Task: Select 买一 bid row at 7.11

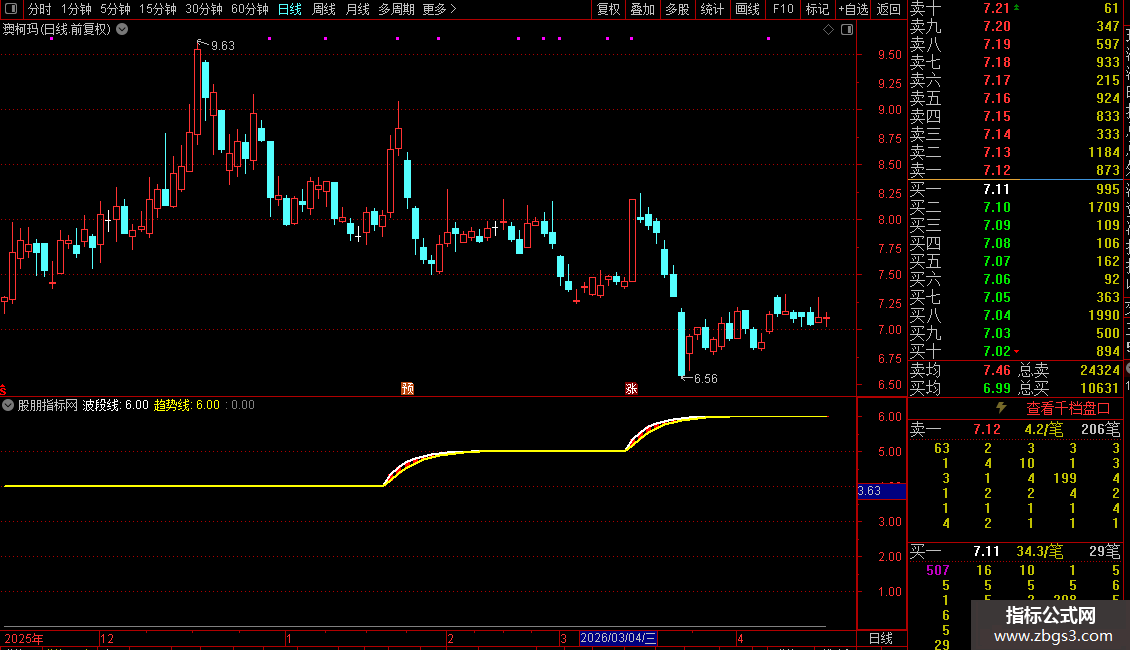Action: [1015, 189]
